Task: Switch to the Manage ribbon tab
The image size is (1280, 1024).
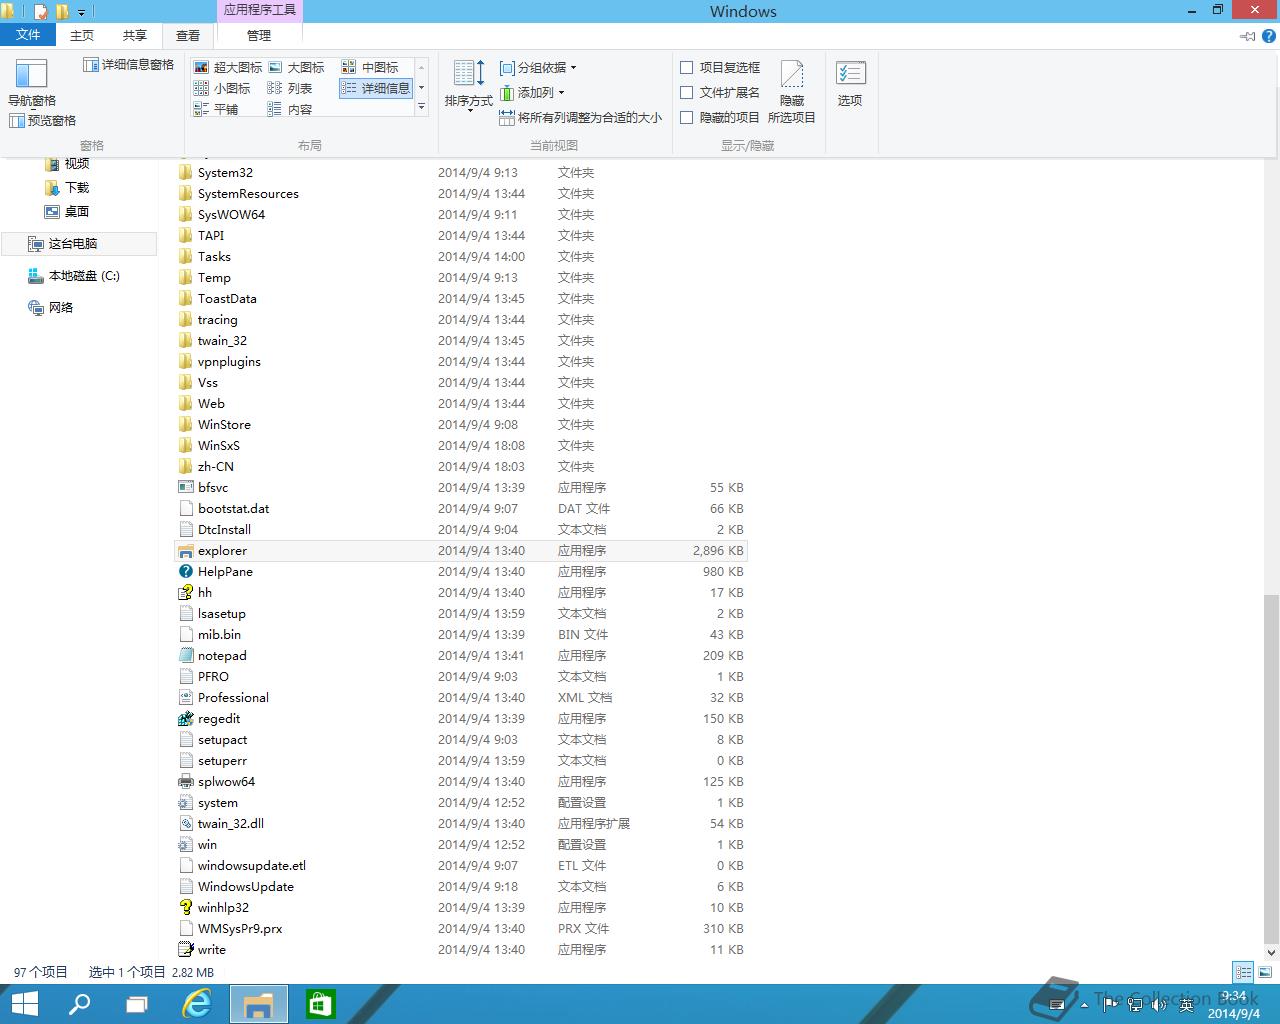Action: point(259,35)
